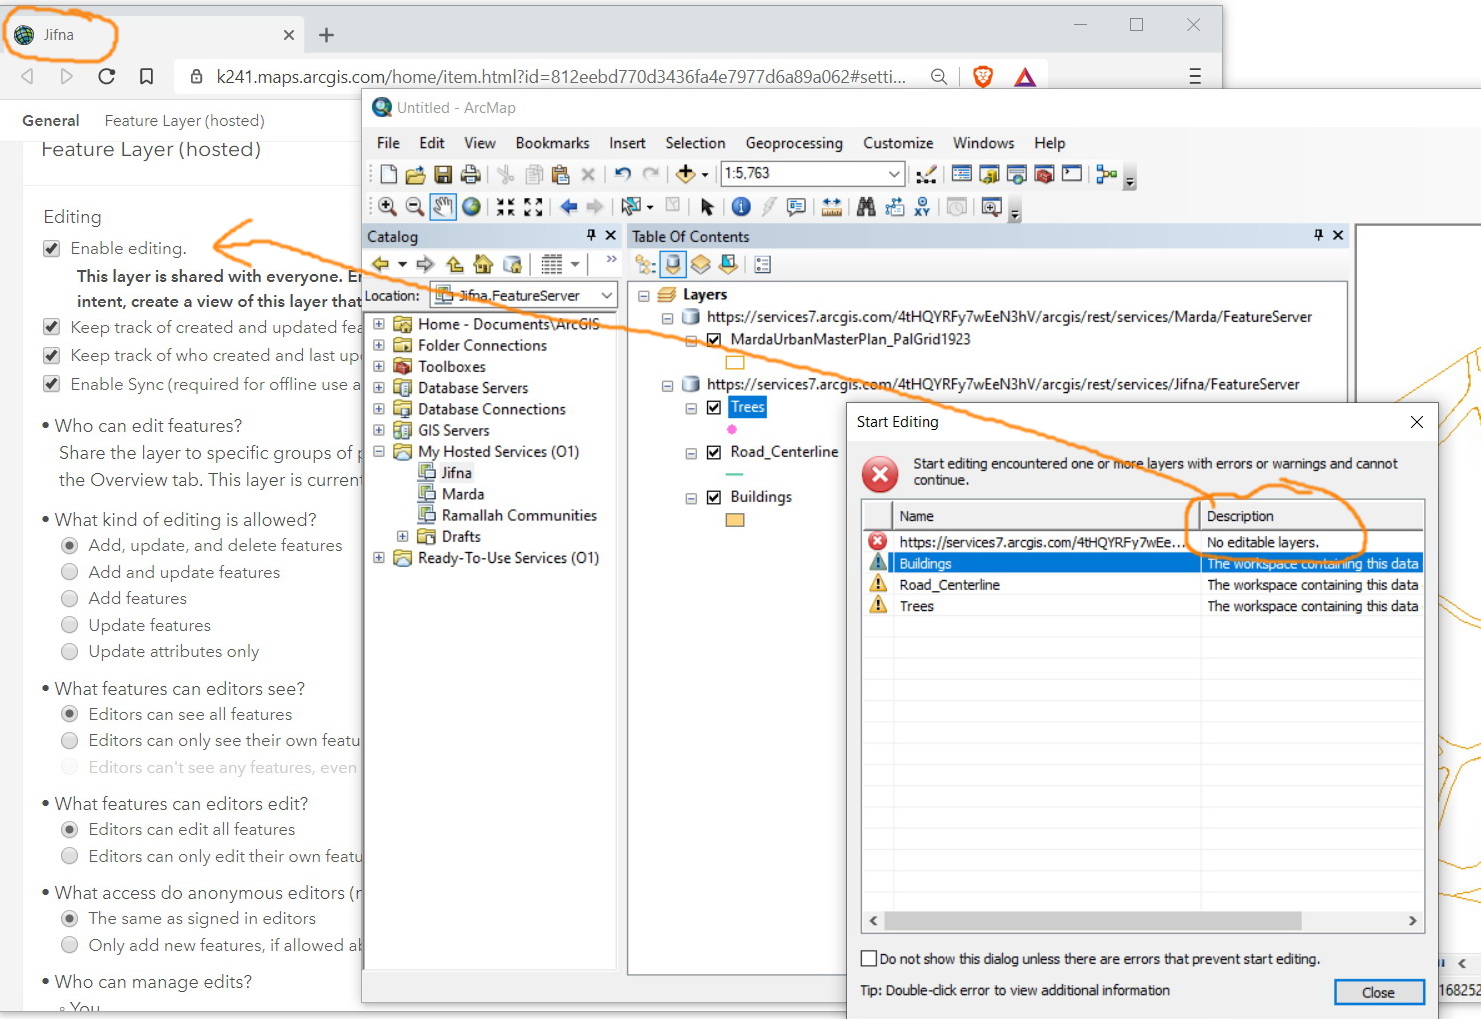Click the Catalog Go To Home Folder icon

(x=483, y=264)
